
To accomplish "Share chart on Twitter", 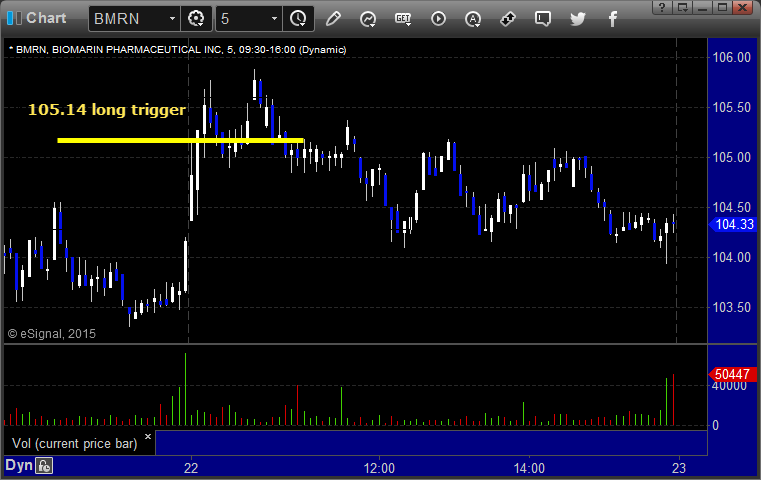I will pyautogui.click(x=578, y=19).
